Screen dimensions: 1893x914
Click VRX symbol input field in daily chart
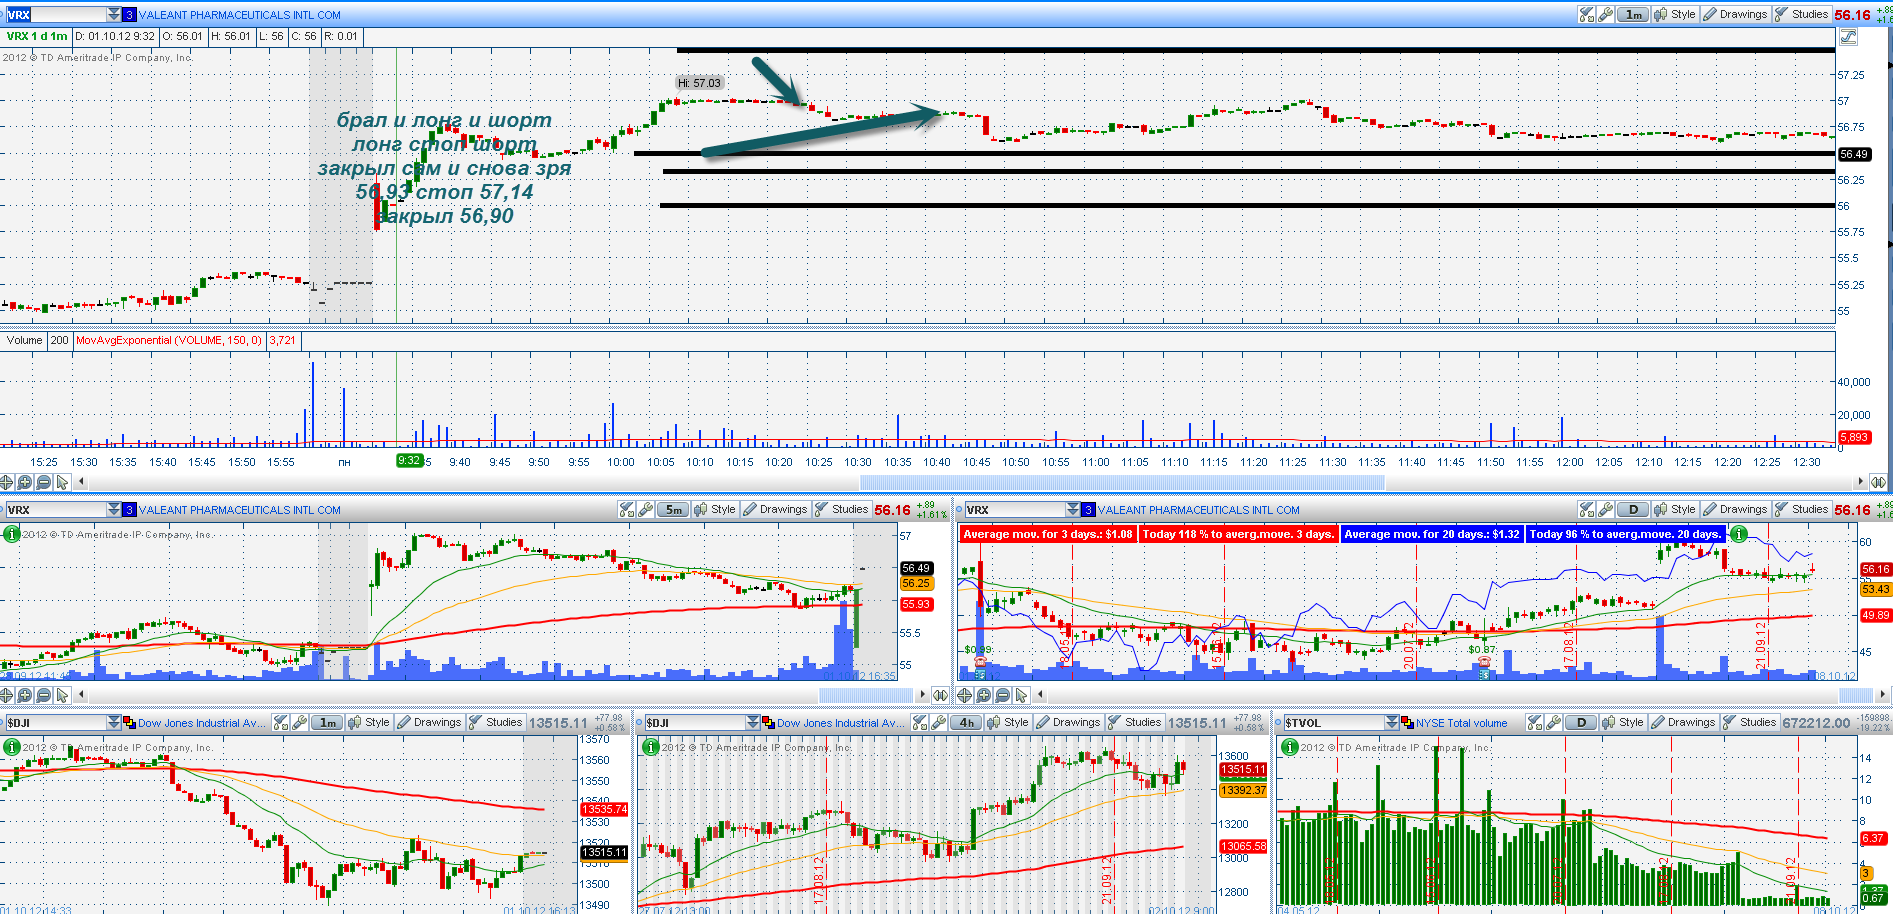(x=1012, y=509)
